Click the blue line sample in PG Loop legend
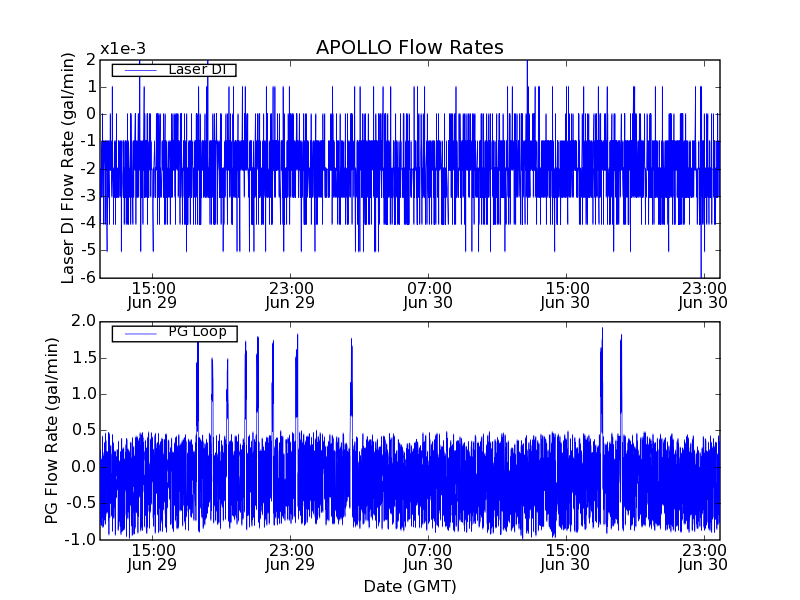Viewport: 800px width, 600px height. click(x=140, y=334)
